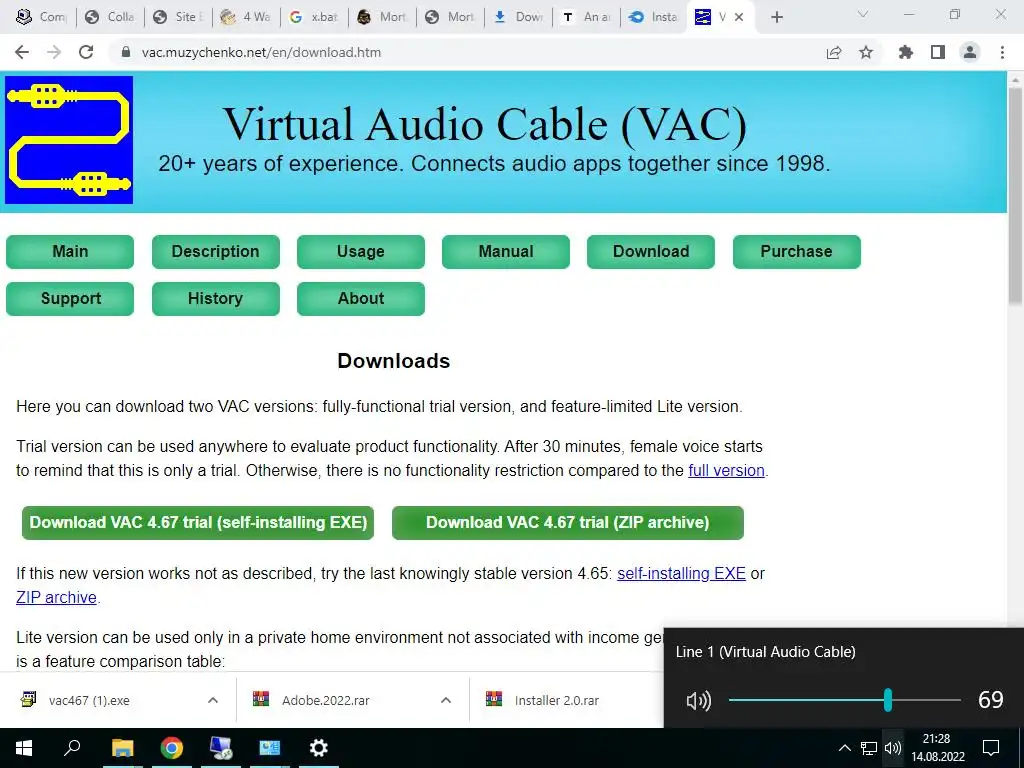This screenshot has width=1024, height=768.
Task: Open the About page
Action: point(360,298)
